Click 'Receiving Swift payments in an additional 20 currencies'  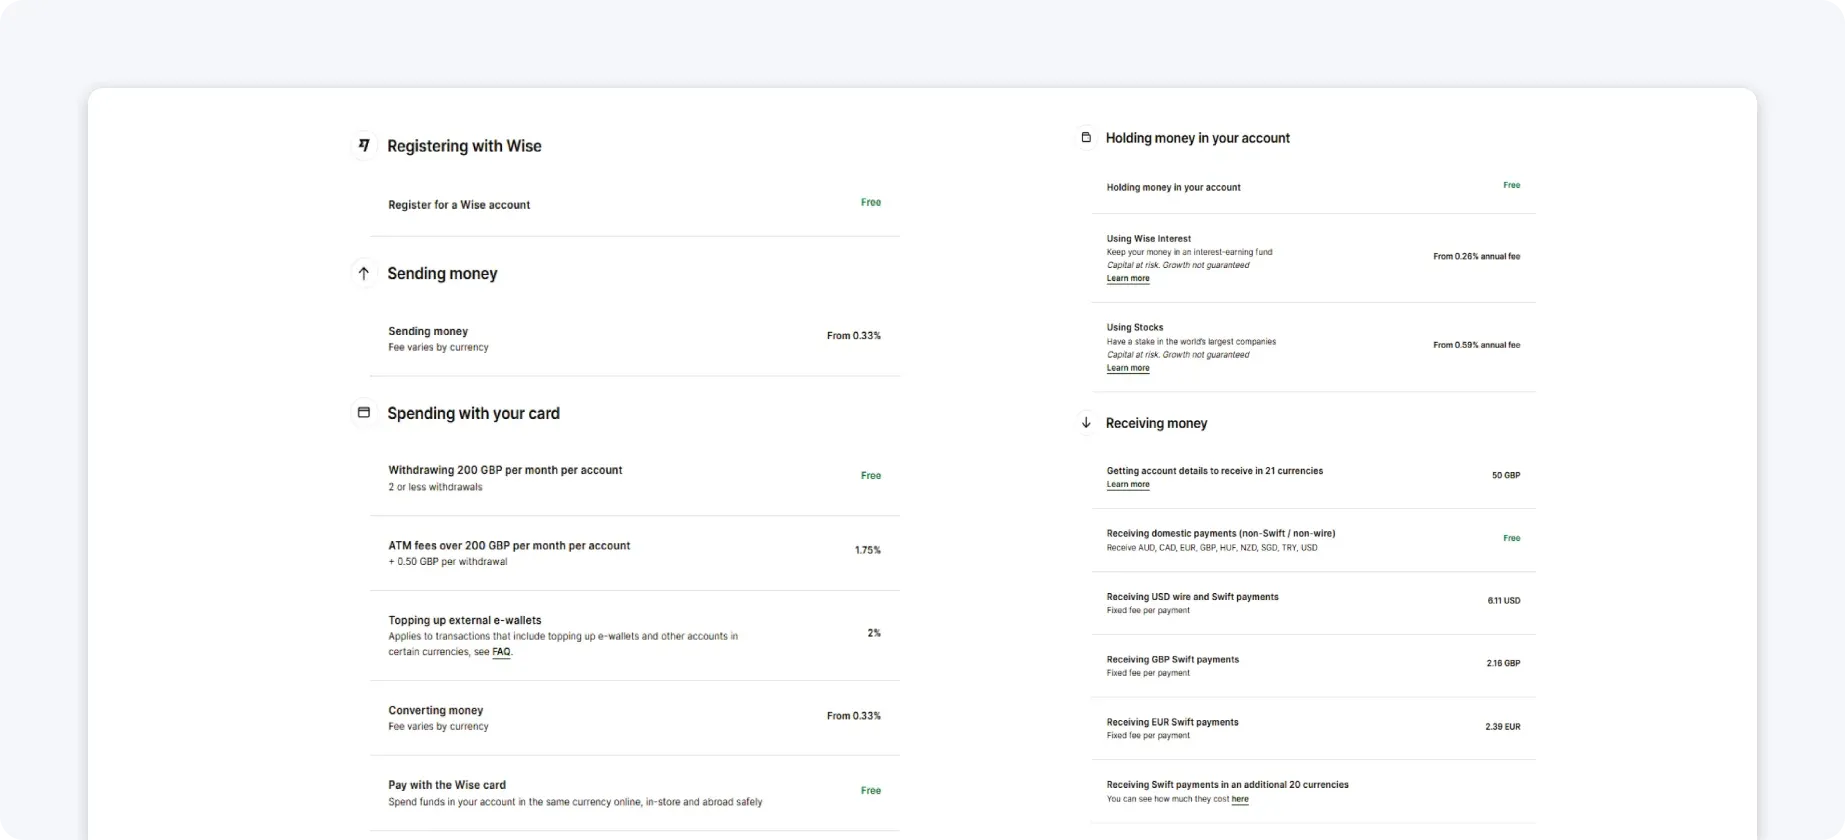click(1228, 785)
